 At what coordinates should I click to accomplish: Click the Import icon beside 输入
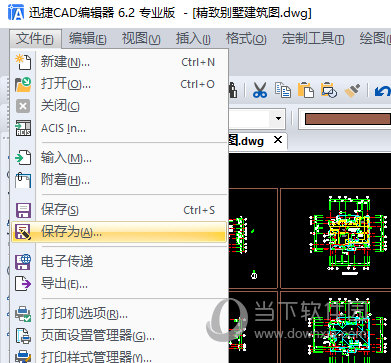pyautogui.click(x=23, y=158)
